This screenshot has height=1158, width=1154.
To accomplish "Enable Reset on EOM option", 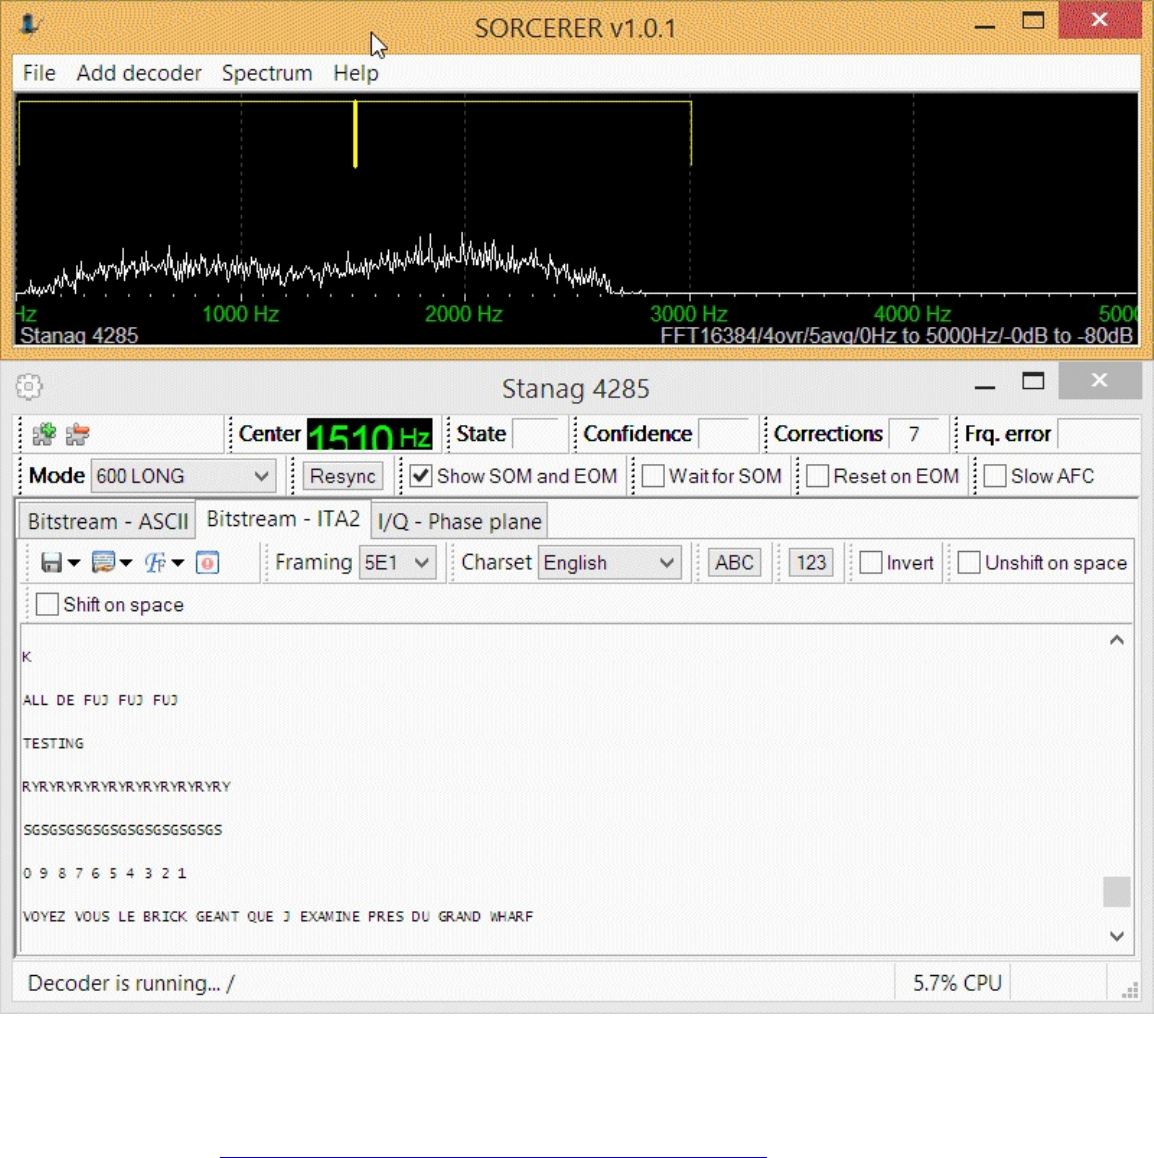I will pyautogui.click(x=817, y=476).
